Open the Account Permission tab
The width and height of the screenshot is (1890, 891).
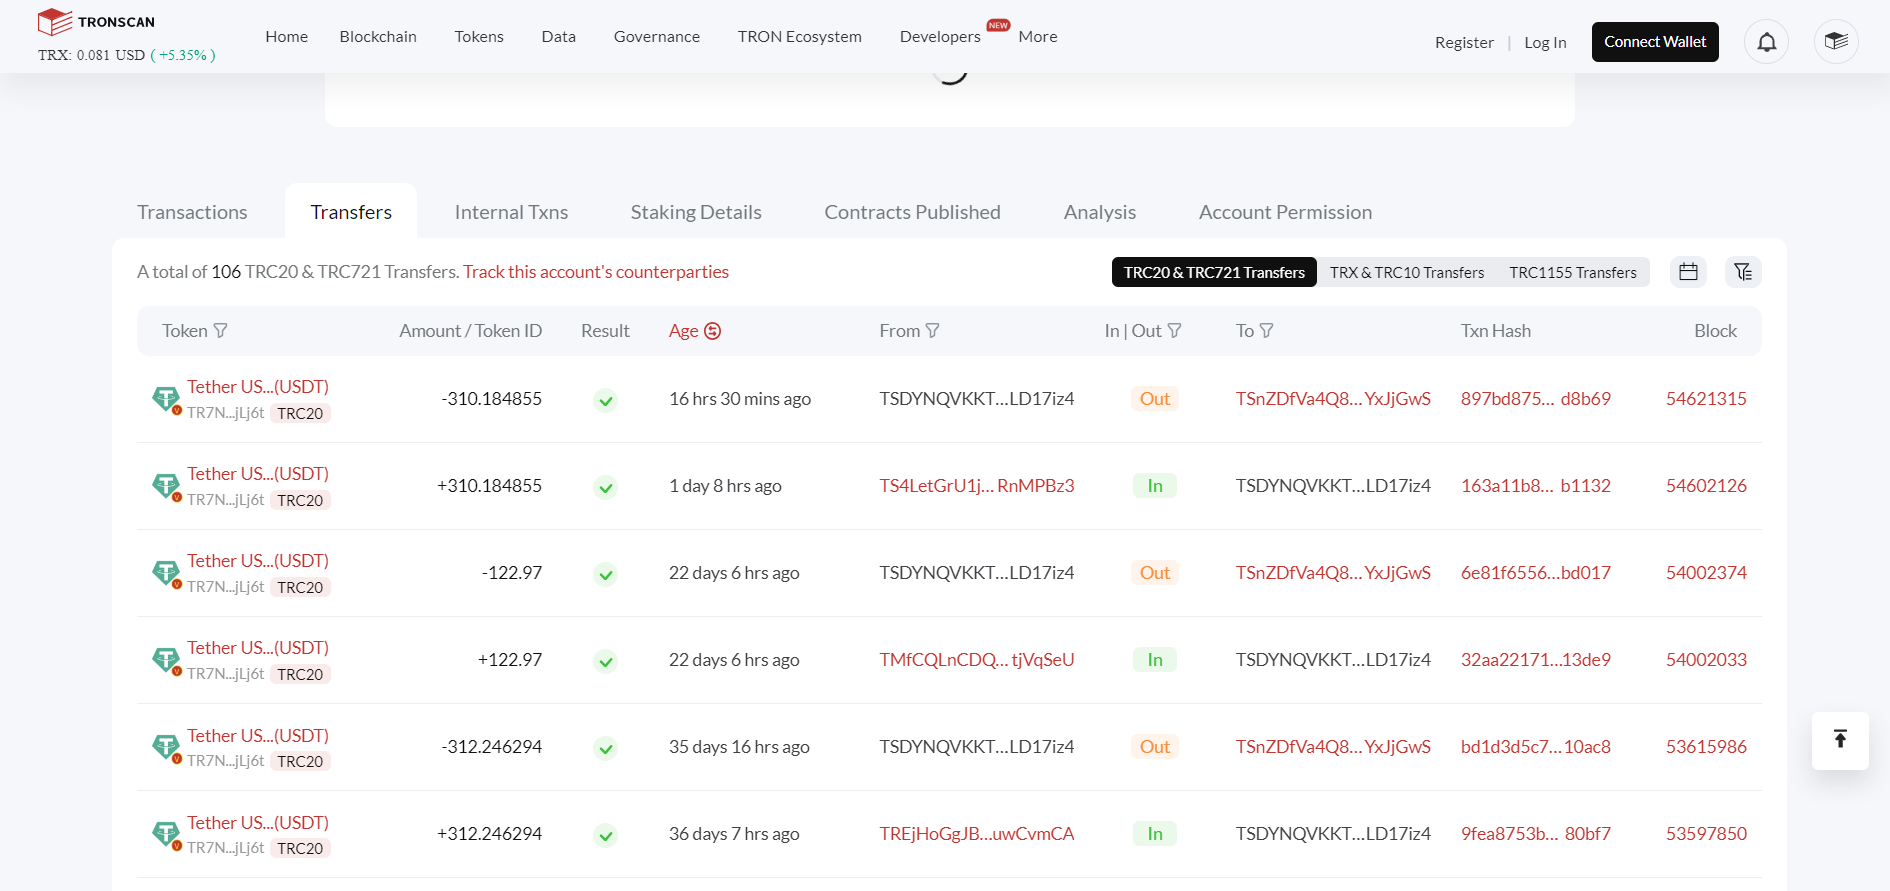click(x=1285, y=212)
